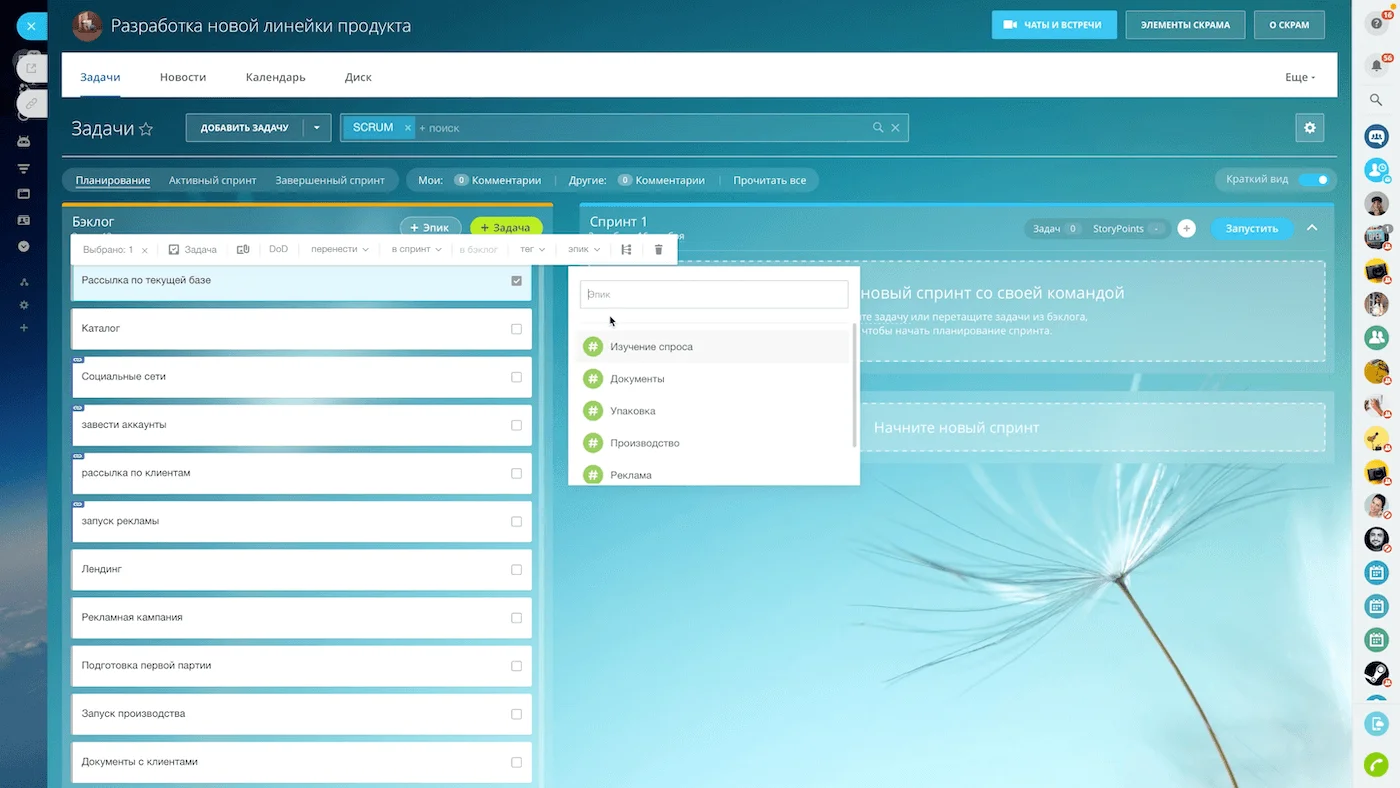The image size is (1400, 788).
Task: Open Scrum settings gear icon
Action: [1309, 128]
